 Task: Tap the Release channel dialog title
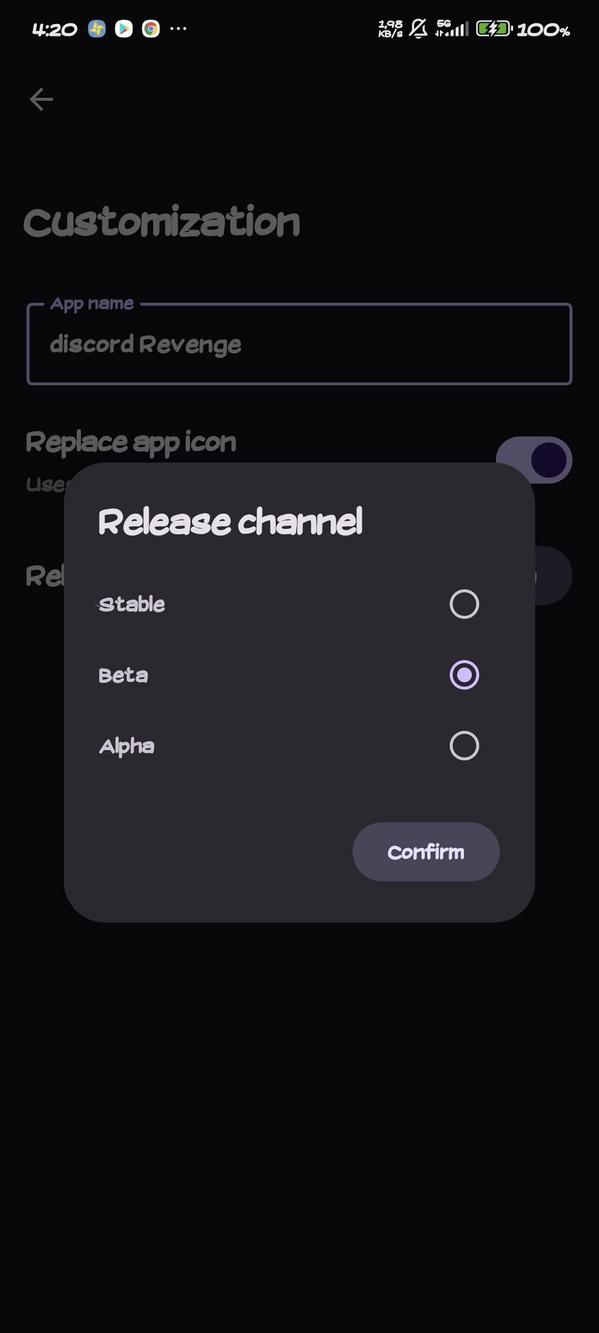tap(230, 521)
